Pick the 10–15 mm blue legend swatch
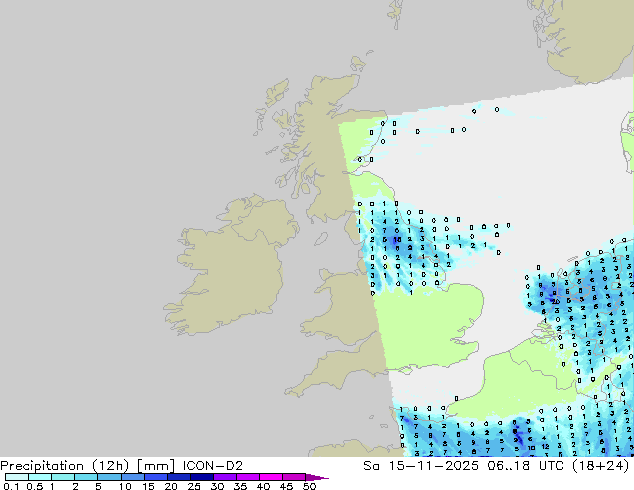634x490 pixels. point(133,477)
